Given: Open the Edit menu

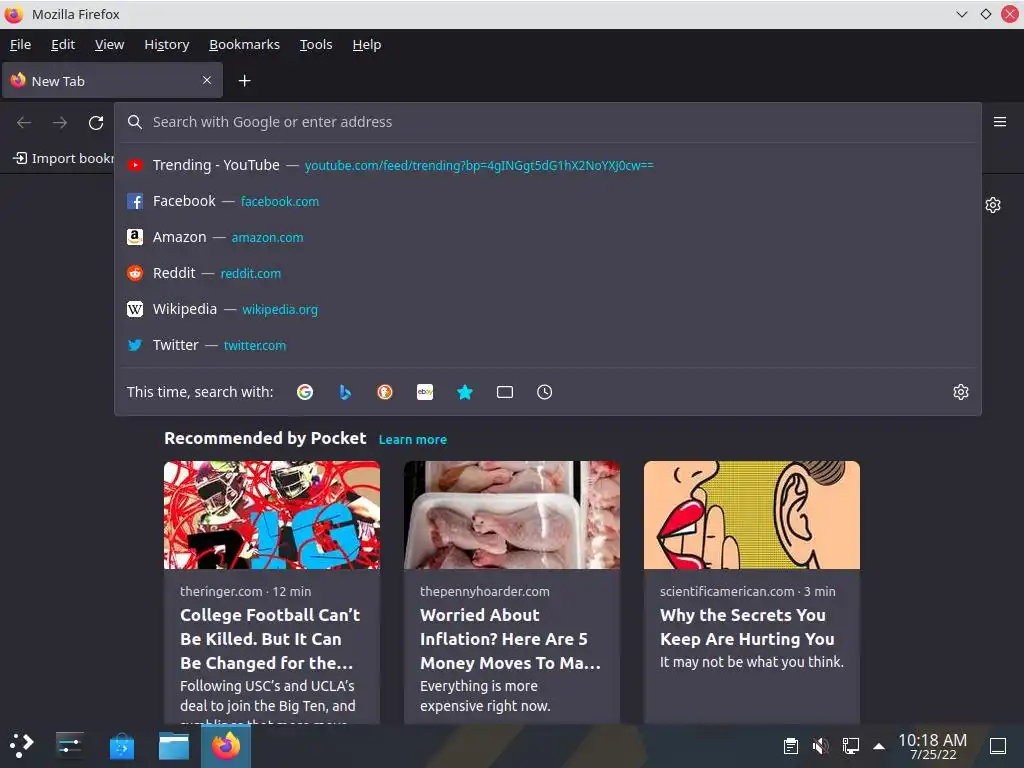Looking at the screenshot, I should (x=63, y=44).
